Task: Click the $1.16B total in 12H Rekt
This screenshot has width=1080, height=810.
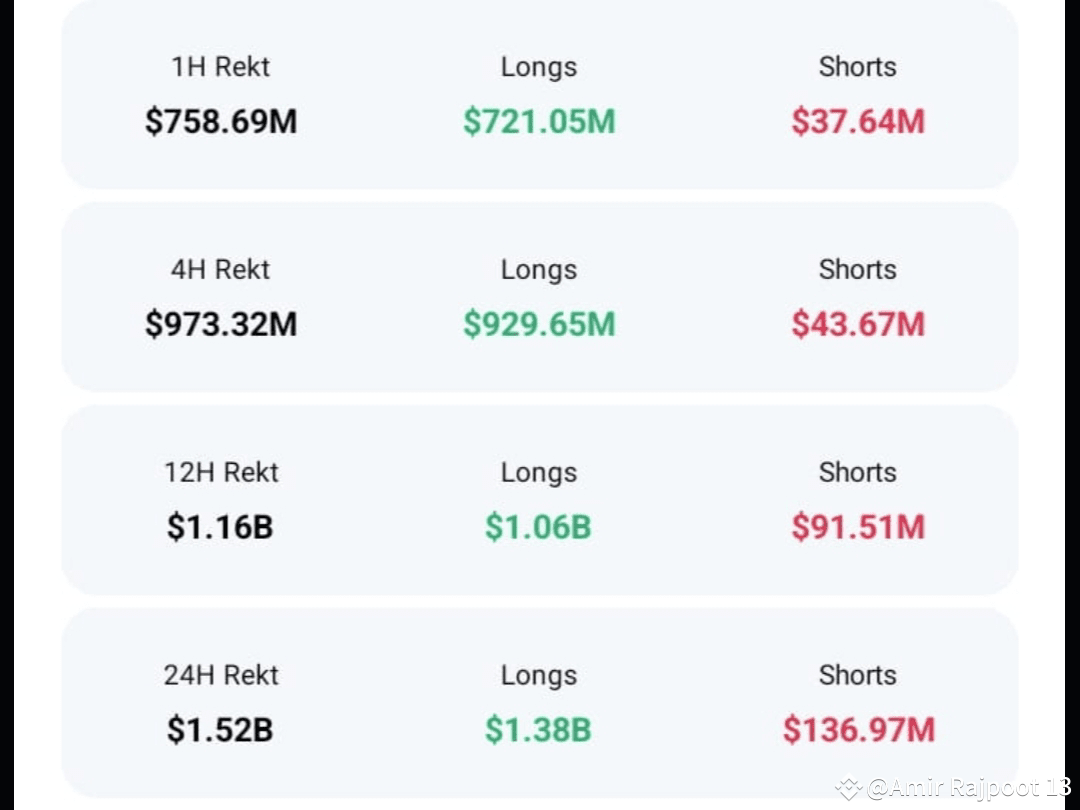Action: pos(220,527)
